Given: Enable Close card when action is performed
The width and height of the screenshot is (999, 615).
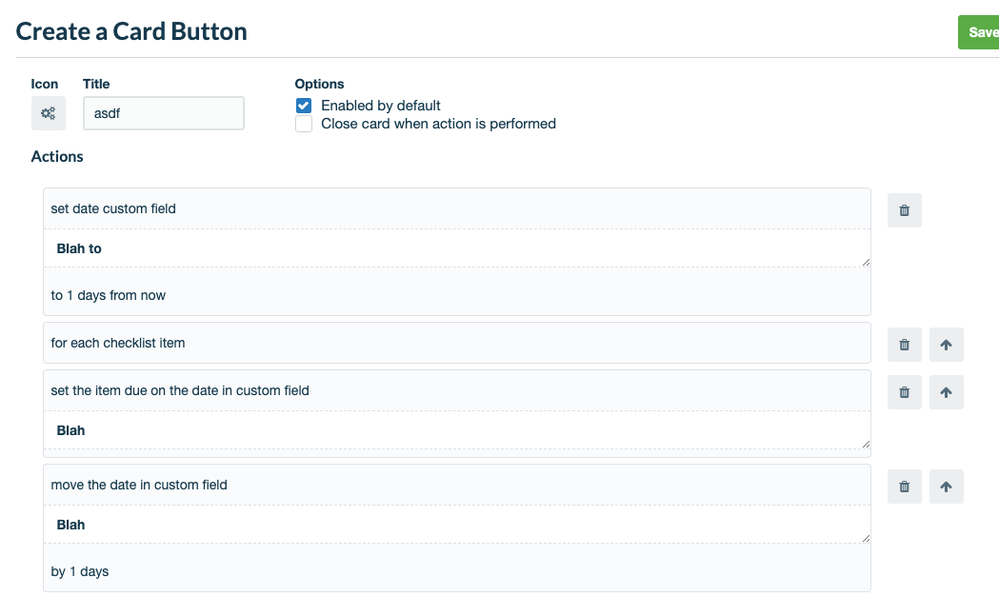Looking at the screenshot, I should click(304, 124).
